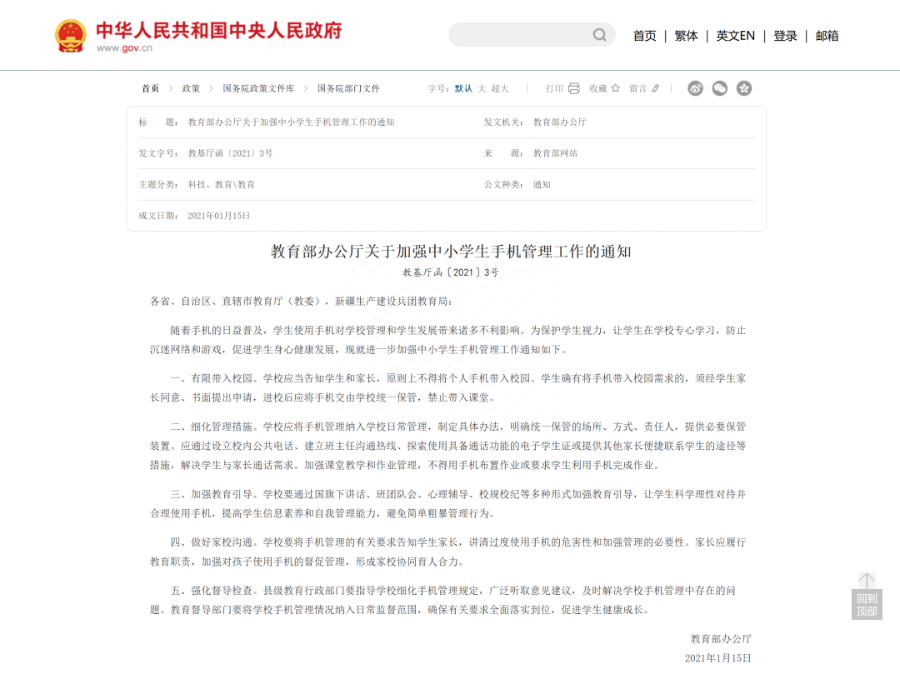This screenshot has width=900, height=674.
Task: Click the print (打印) icon
Action: 574,88
